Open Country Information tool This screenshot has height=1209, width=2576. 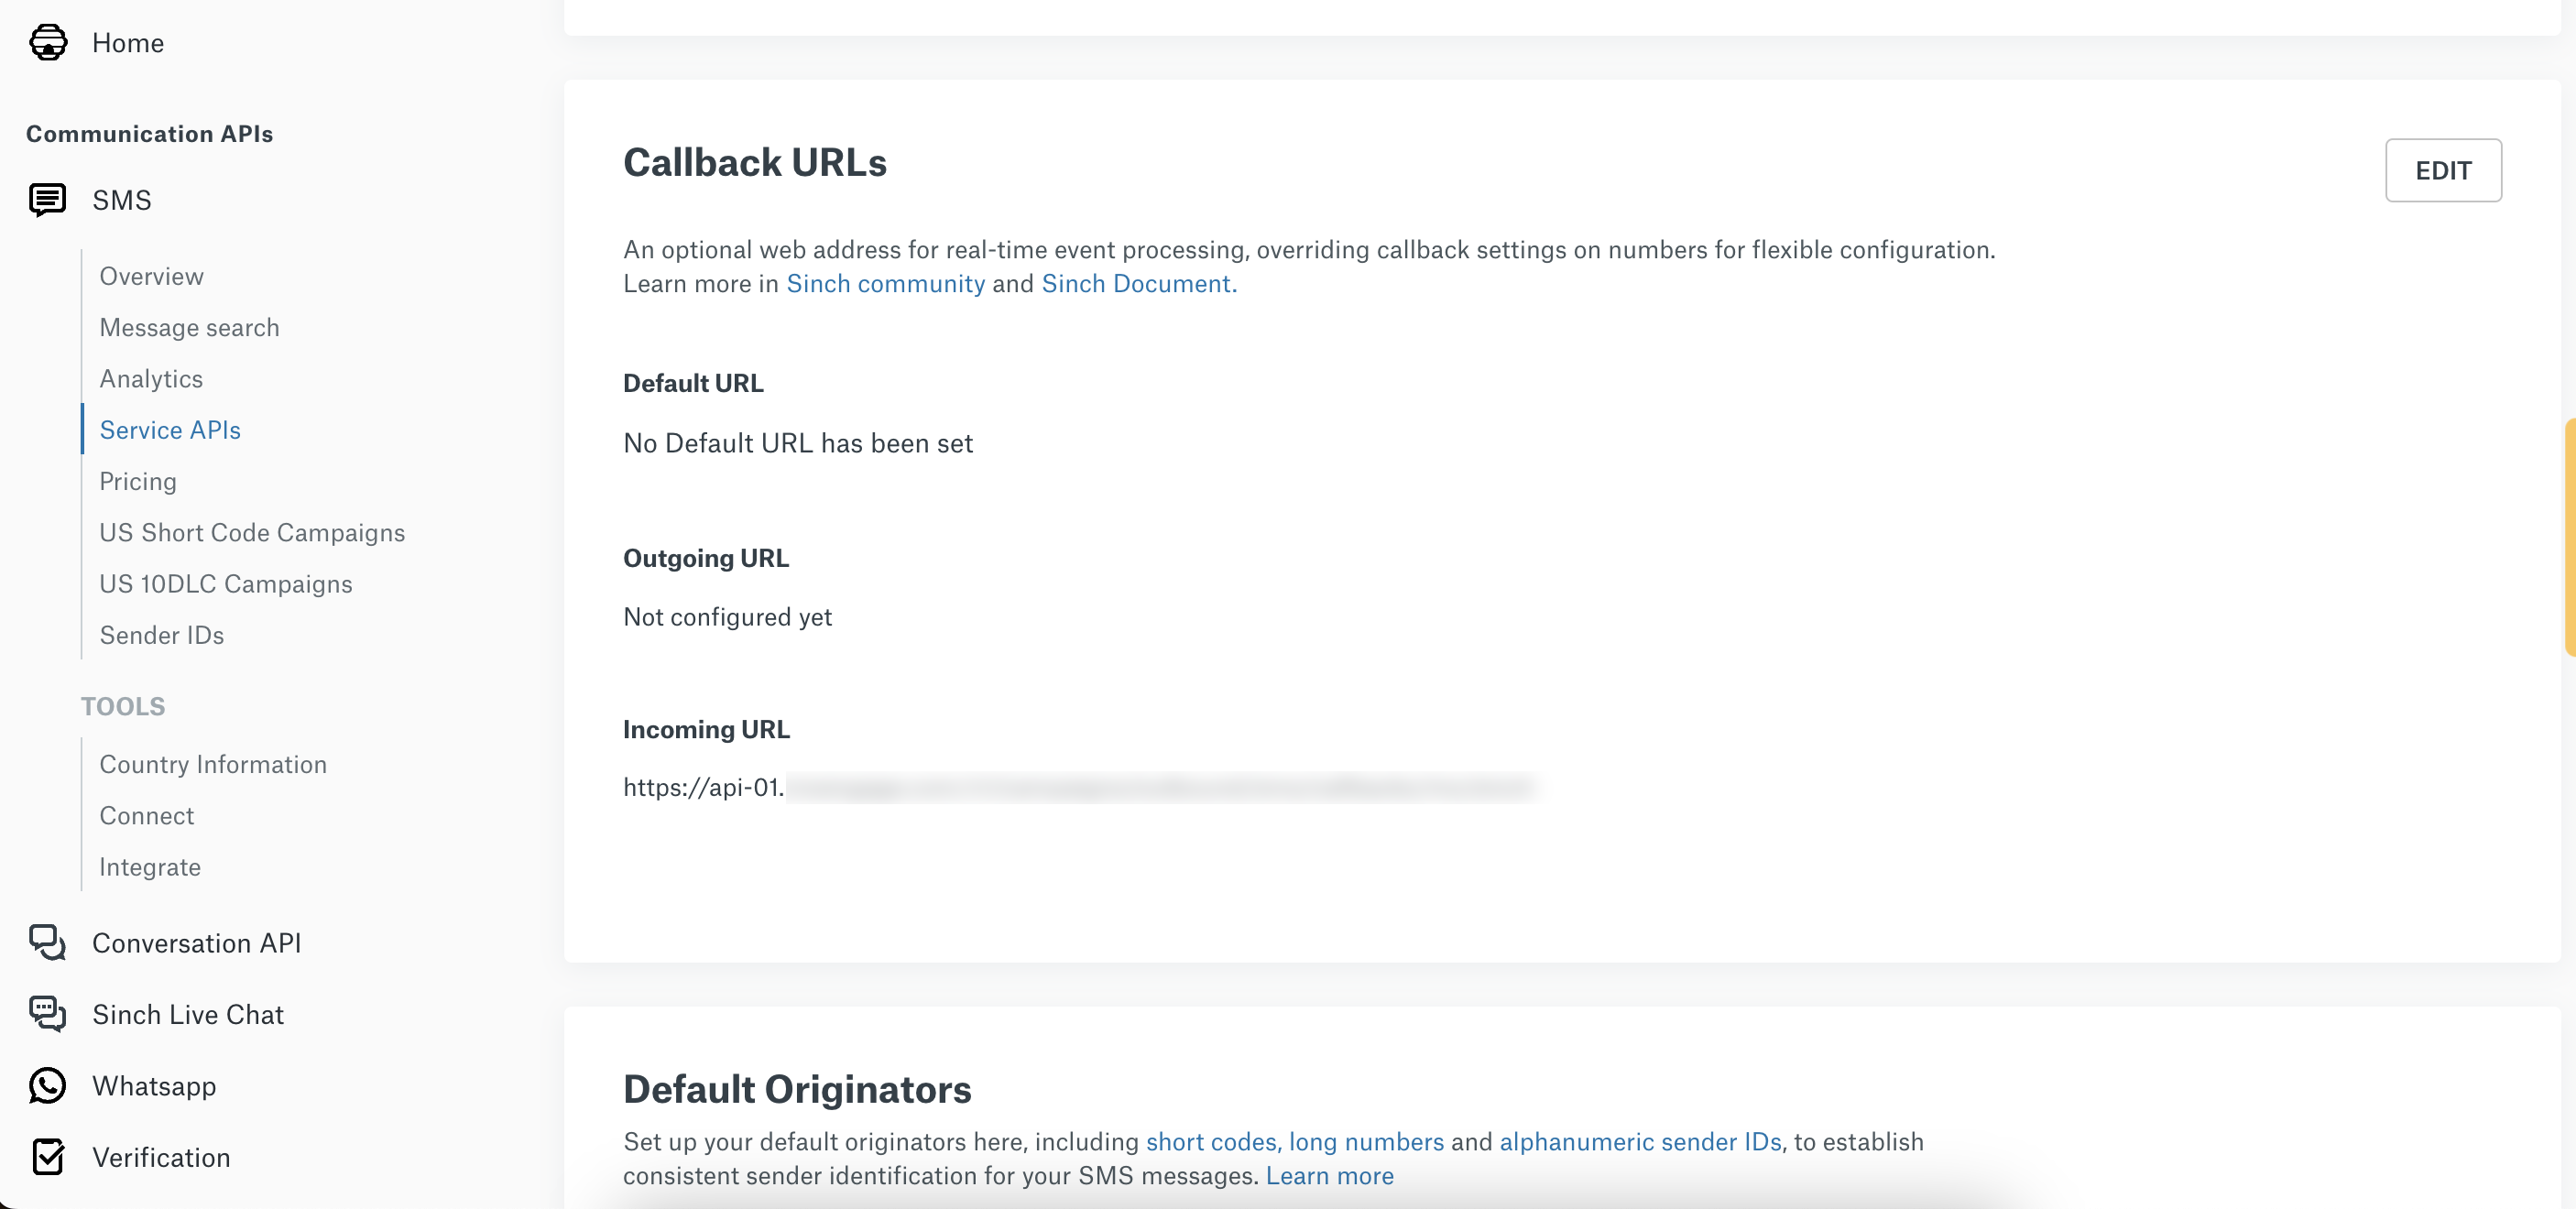tap(213, 764)
